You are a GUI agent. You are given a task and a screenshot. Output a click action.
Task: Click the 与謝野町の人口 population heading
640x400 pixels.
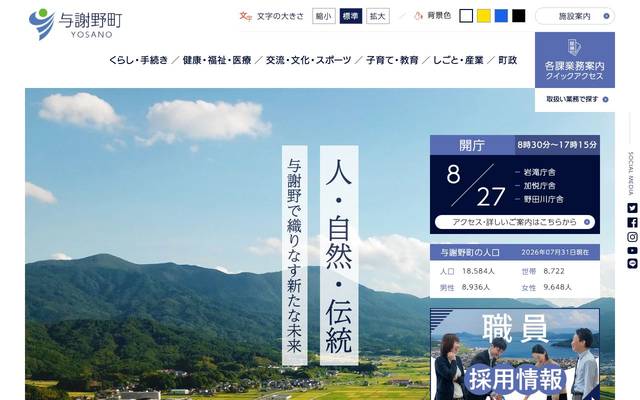tap(470, 252)
